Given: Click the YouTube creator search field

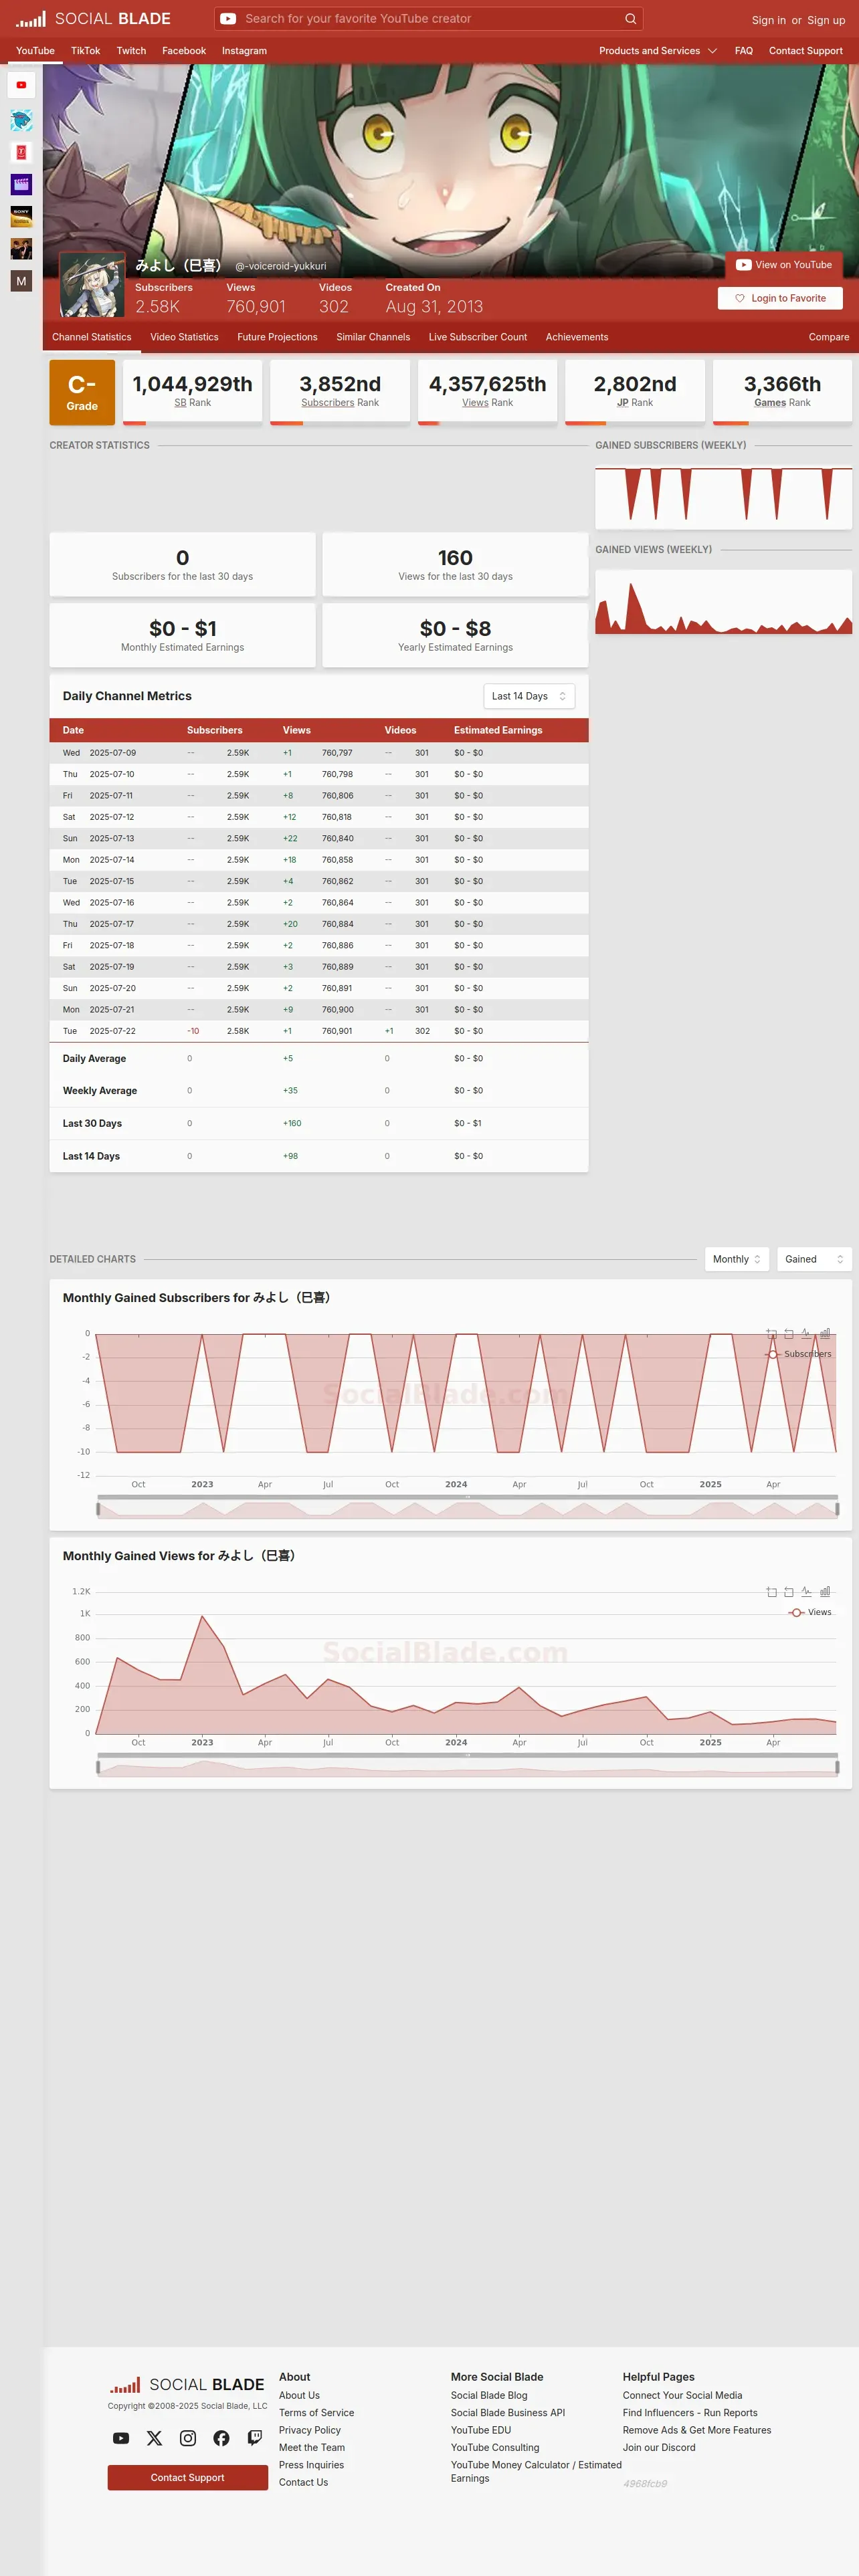Looking at the screenshot, I should (428, 19).
